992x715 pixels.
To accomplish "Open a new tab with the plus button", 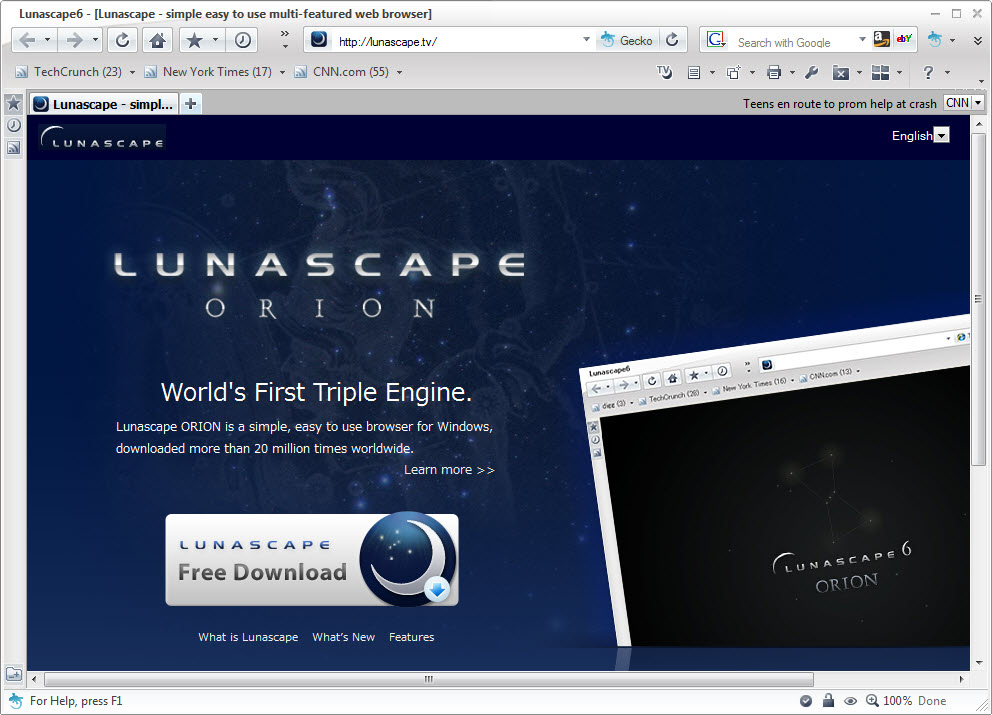I will tap(190, 104).
